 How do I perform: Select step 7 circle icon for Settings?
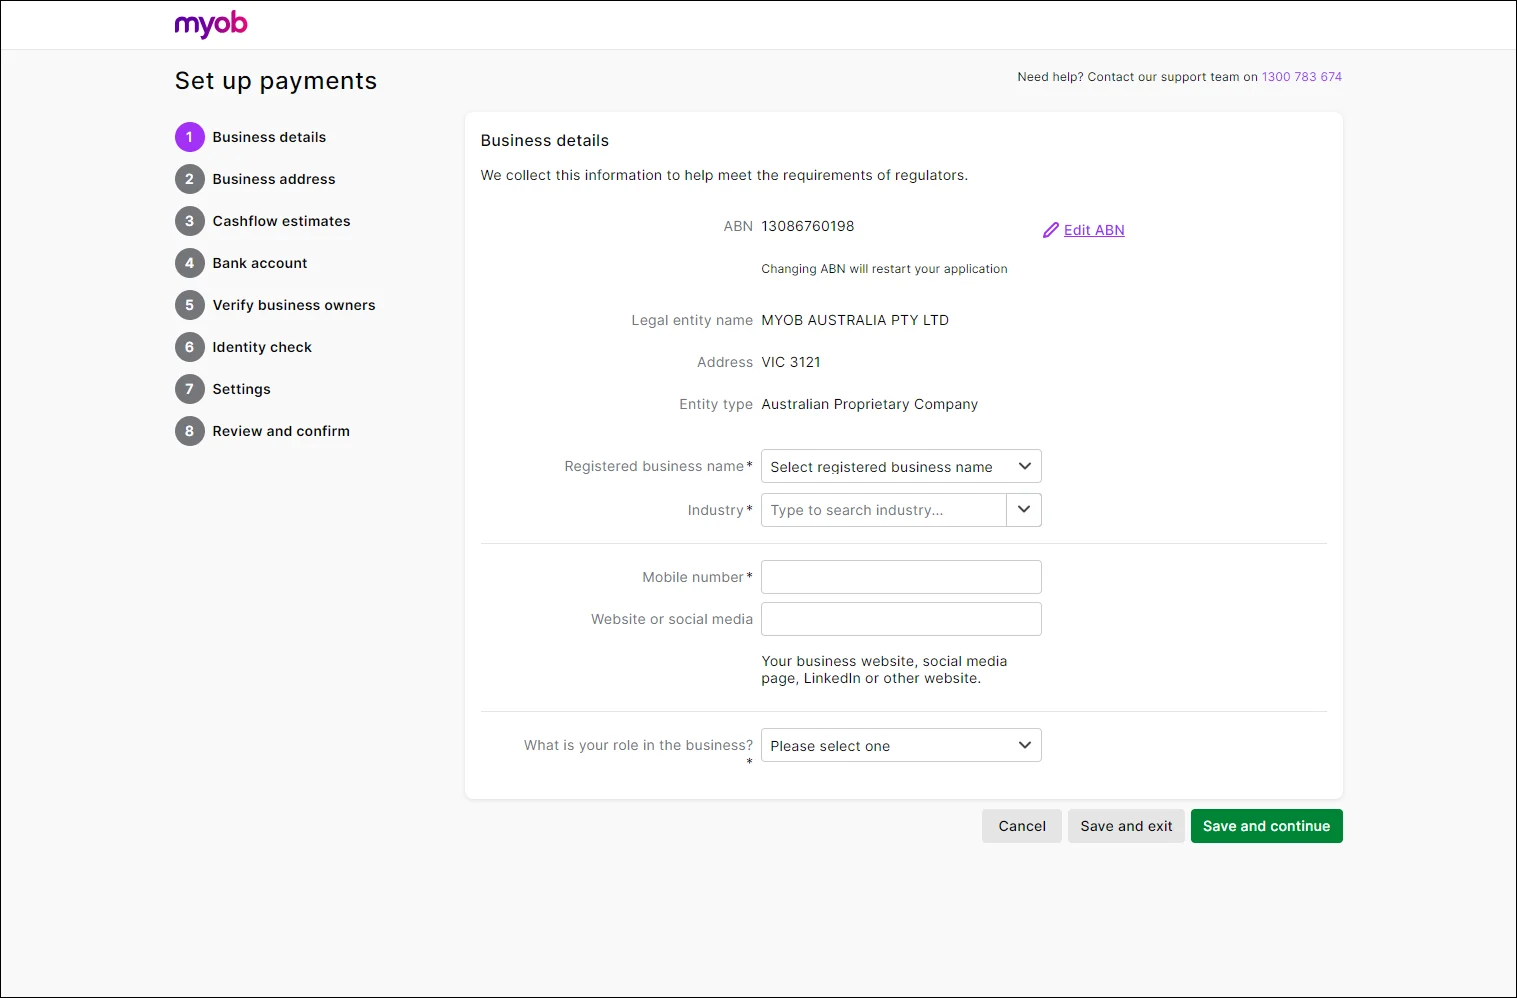(x=190, y=389)
